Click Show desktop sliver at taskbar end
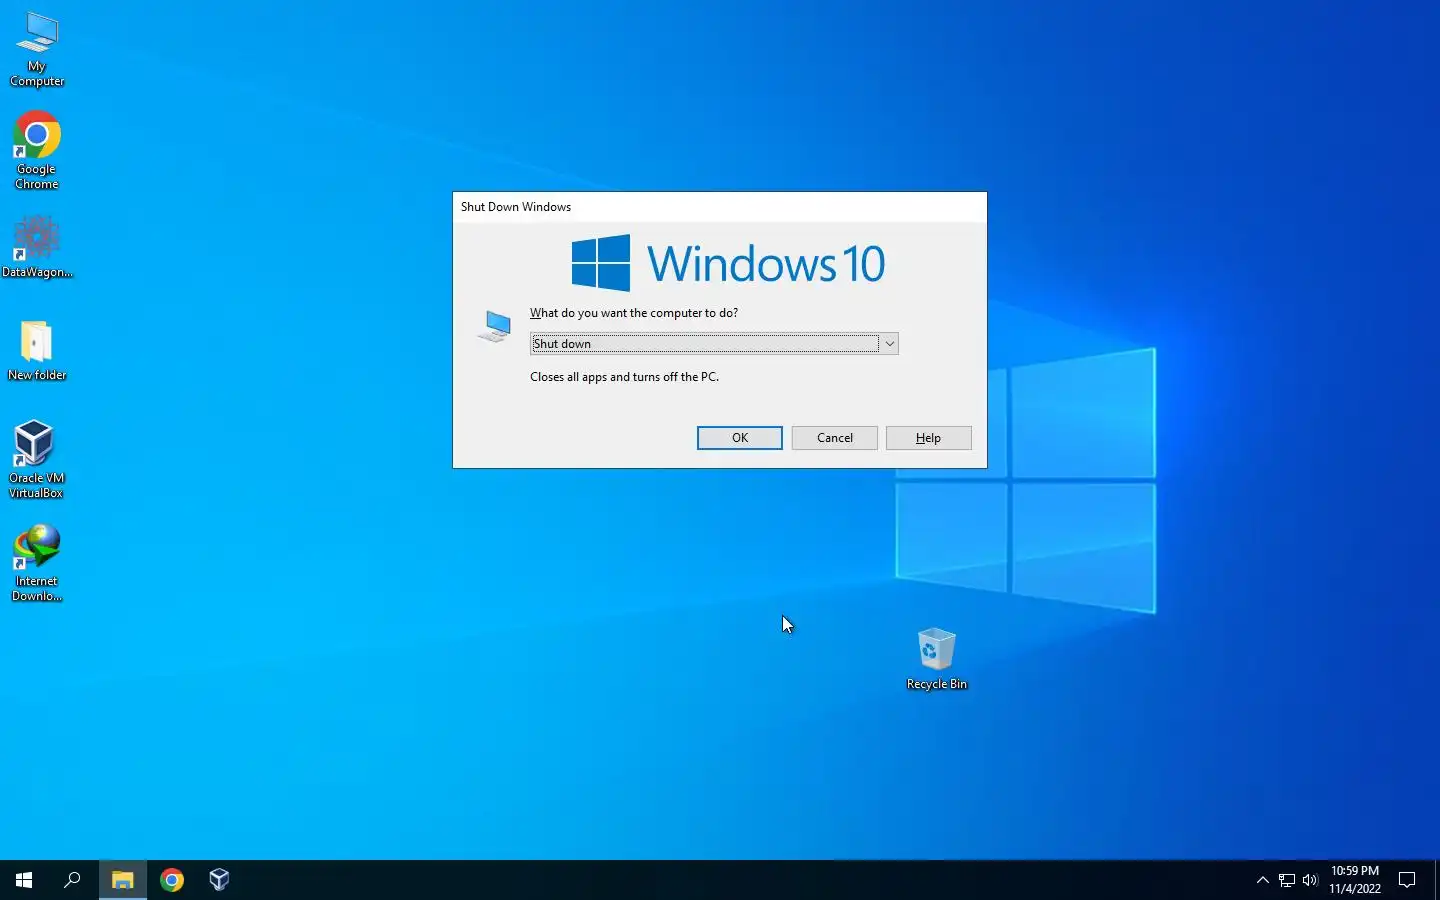This screenshot has width=1440, height=900. [1437, 880]
